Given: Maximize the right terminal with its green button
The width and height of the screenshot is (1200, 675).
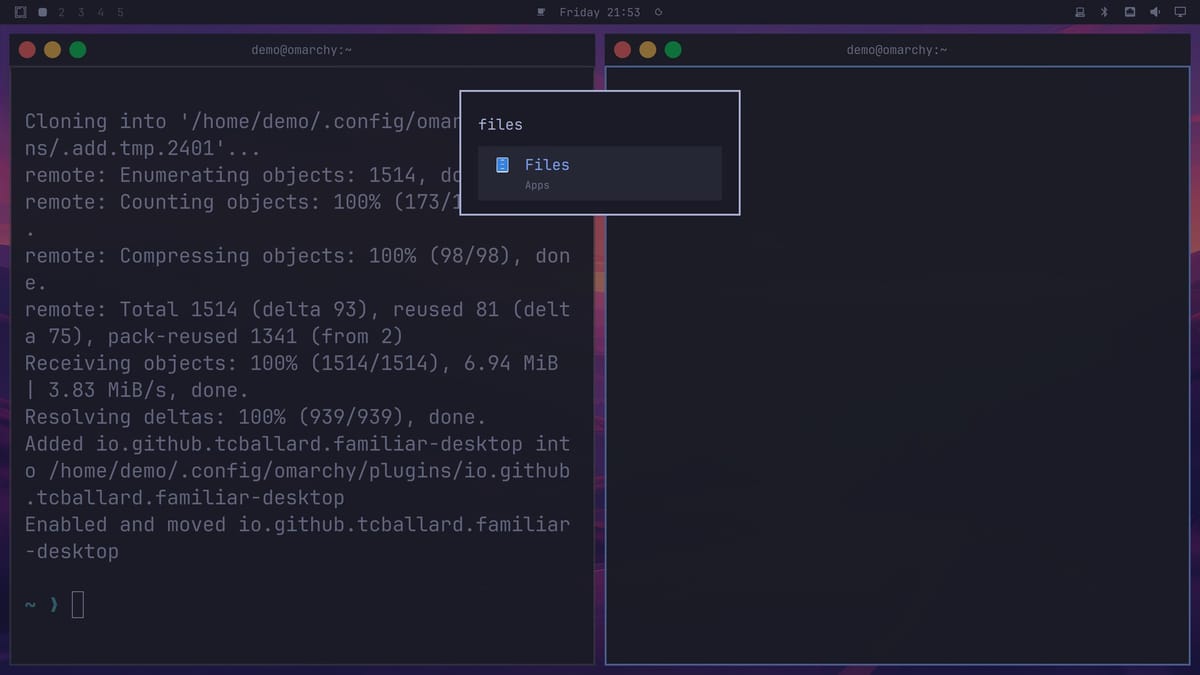Looking at the screenshot, I should click(x=672, y=50).
